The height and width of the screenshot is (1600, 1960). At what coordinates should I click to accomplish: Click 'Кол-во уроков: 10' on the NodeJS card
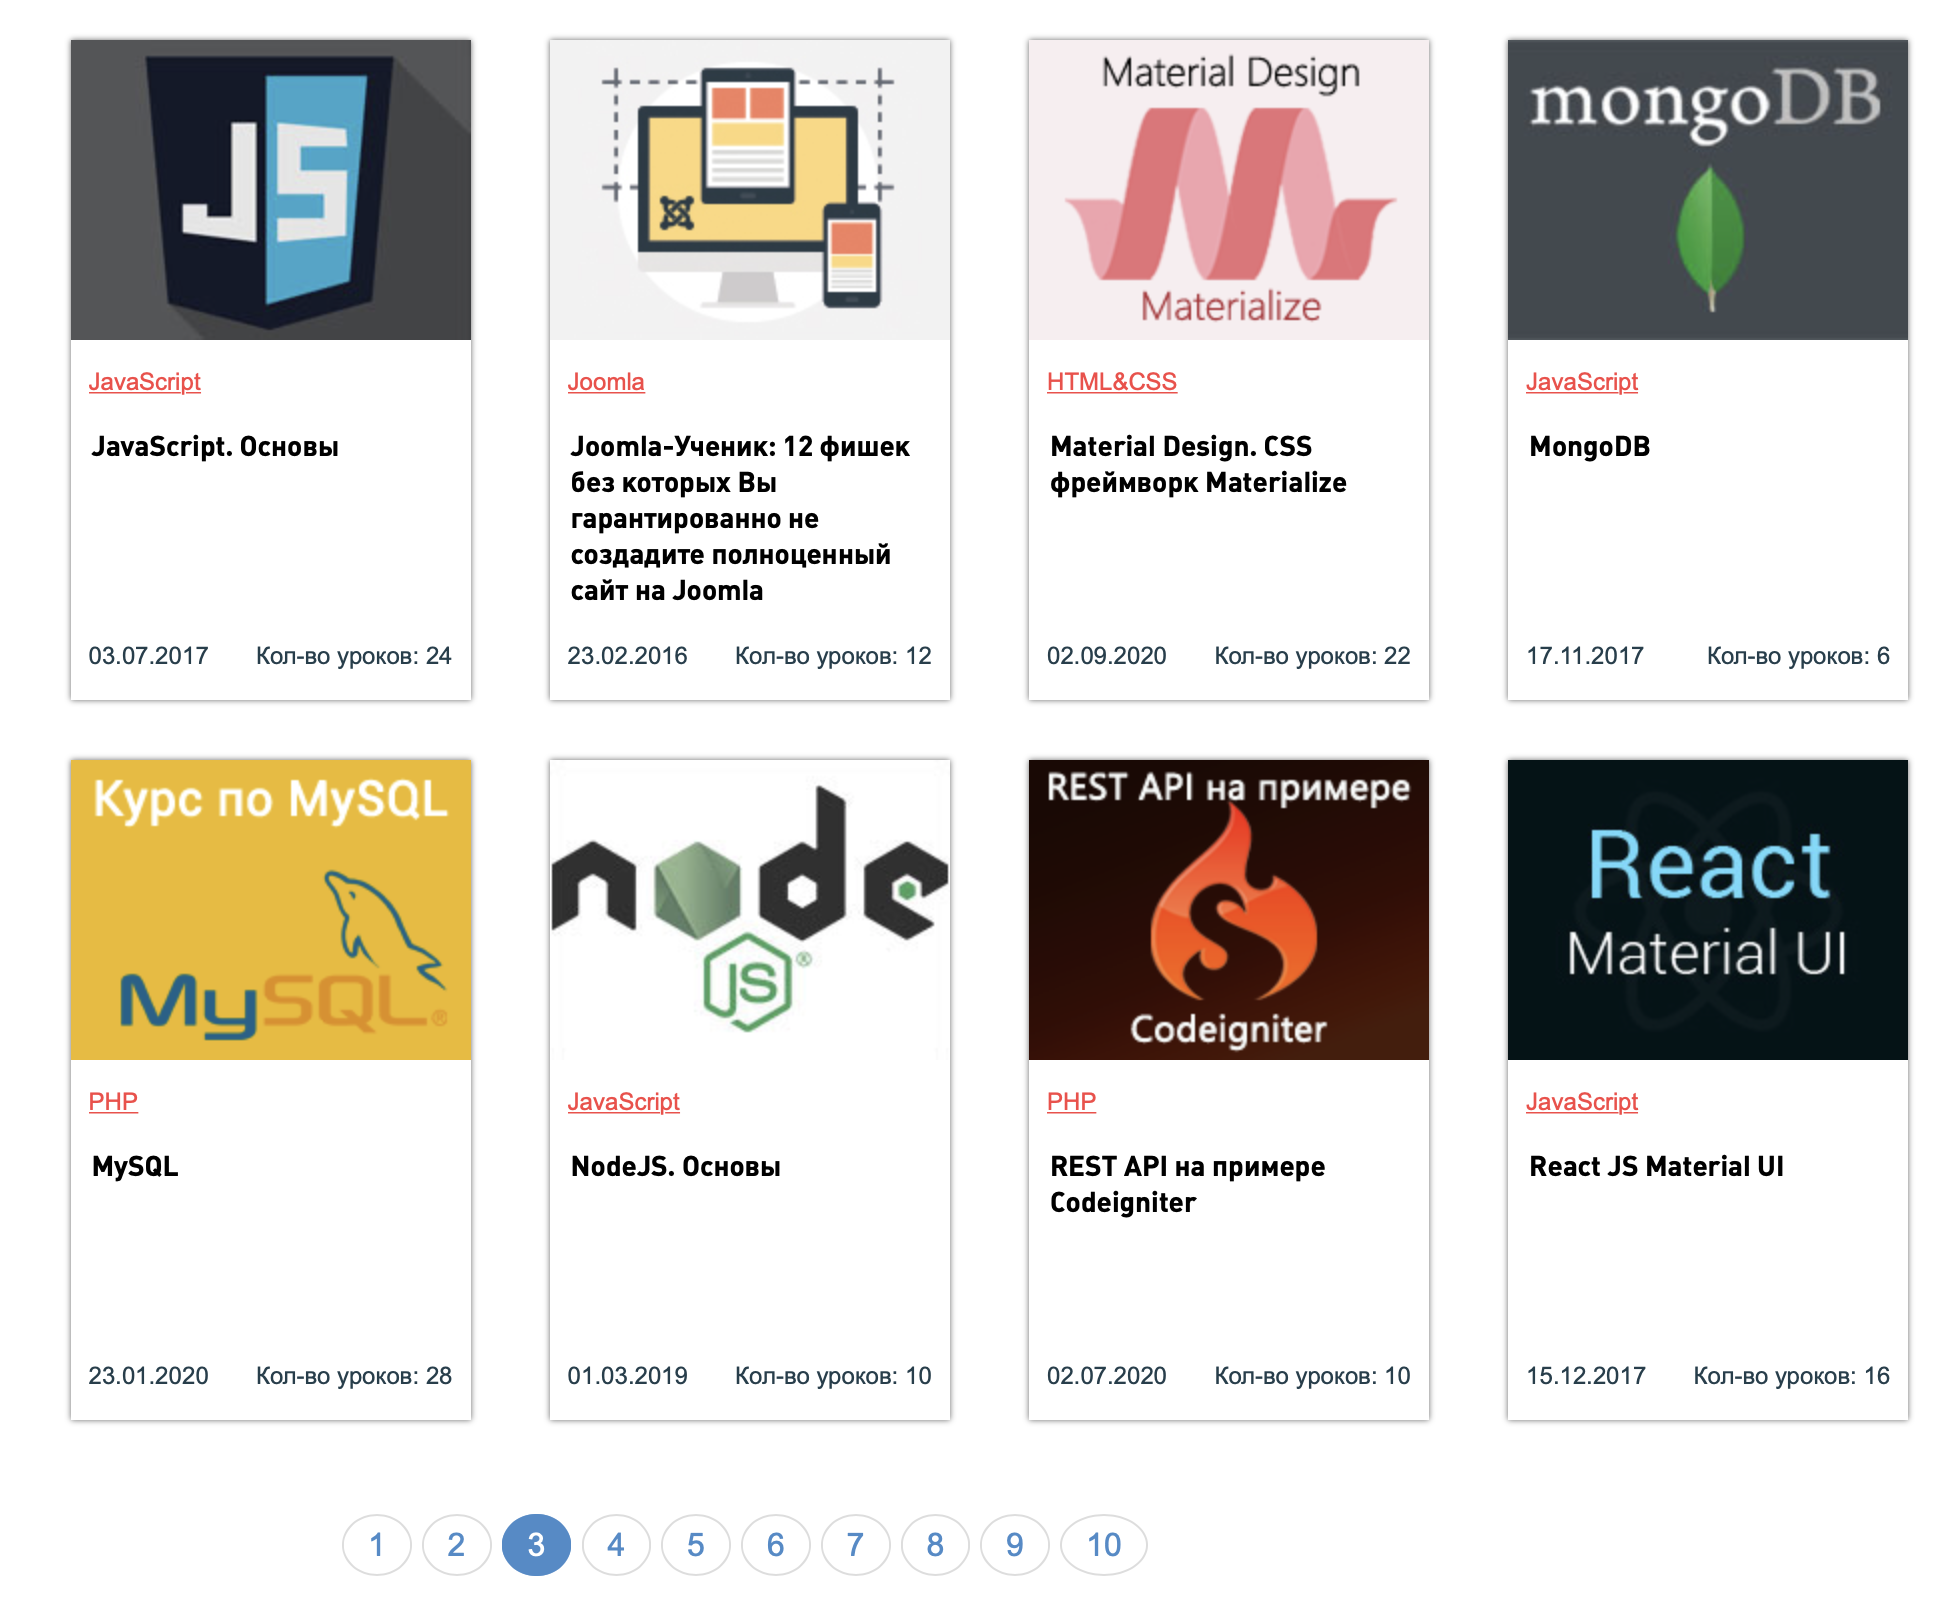click(x=833, y=1376)
